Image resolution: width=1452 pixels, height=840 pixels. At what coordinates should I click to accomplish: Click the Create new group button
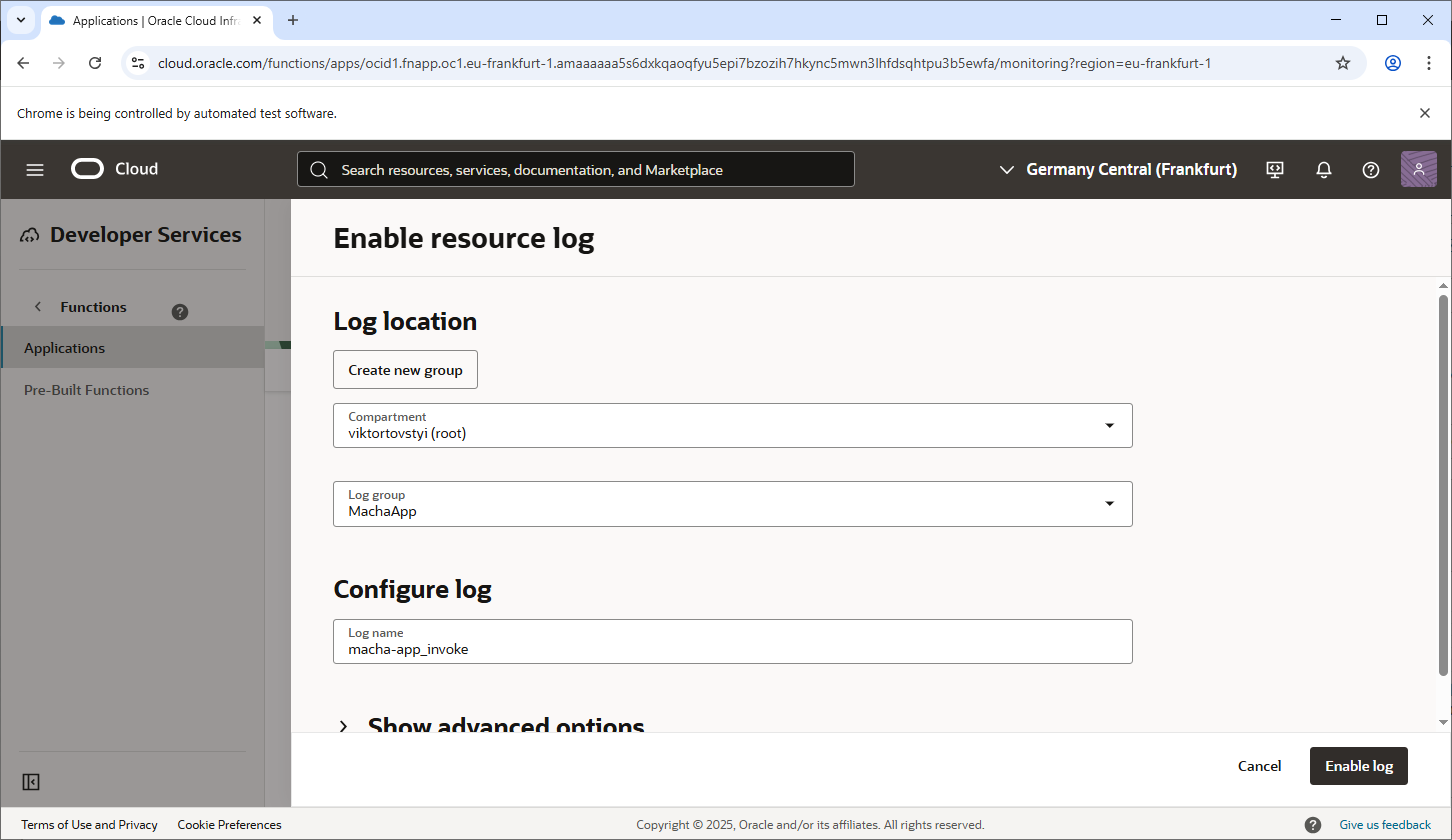pos(405,370)
